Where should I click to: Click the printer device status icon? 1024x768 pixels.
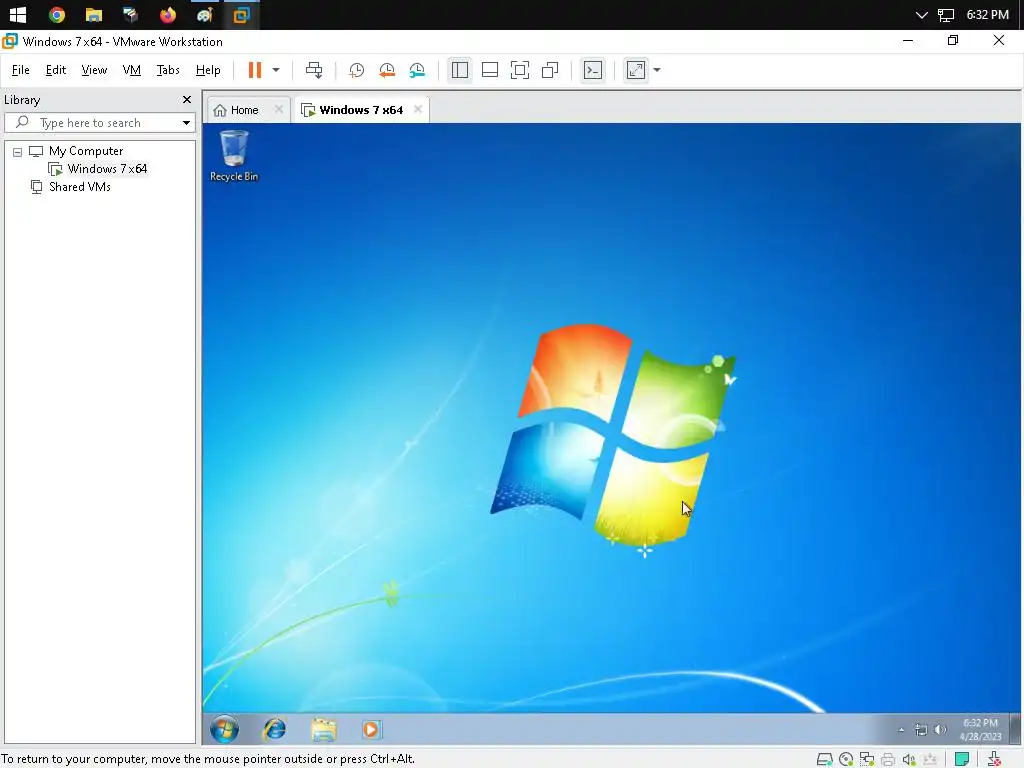point(888,759)
